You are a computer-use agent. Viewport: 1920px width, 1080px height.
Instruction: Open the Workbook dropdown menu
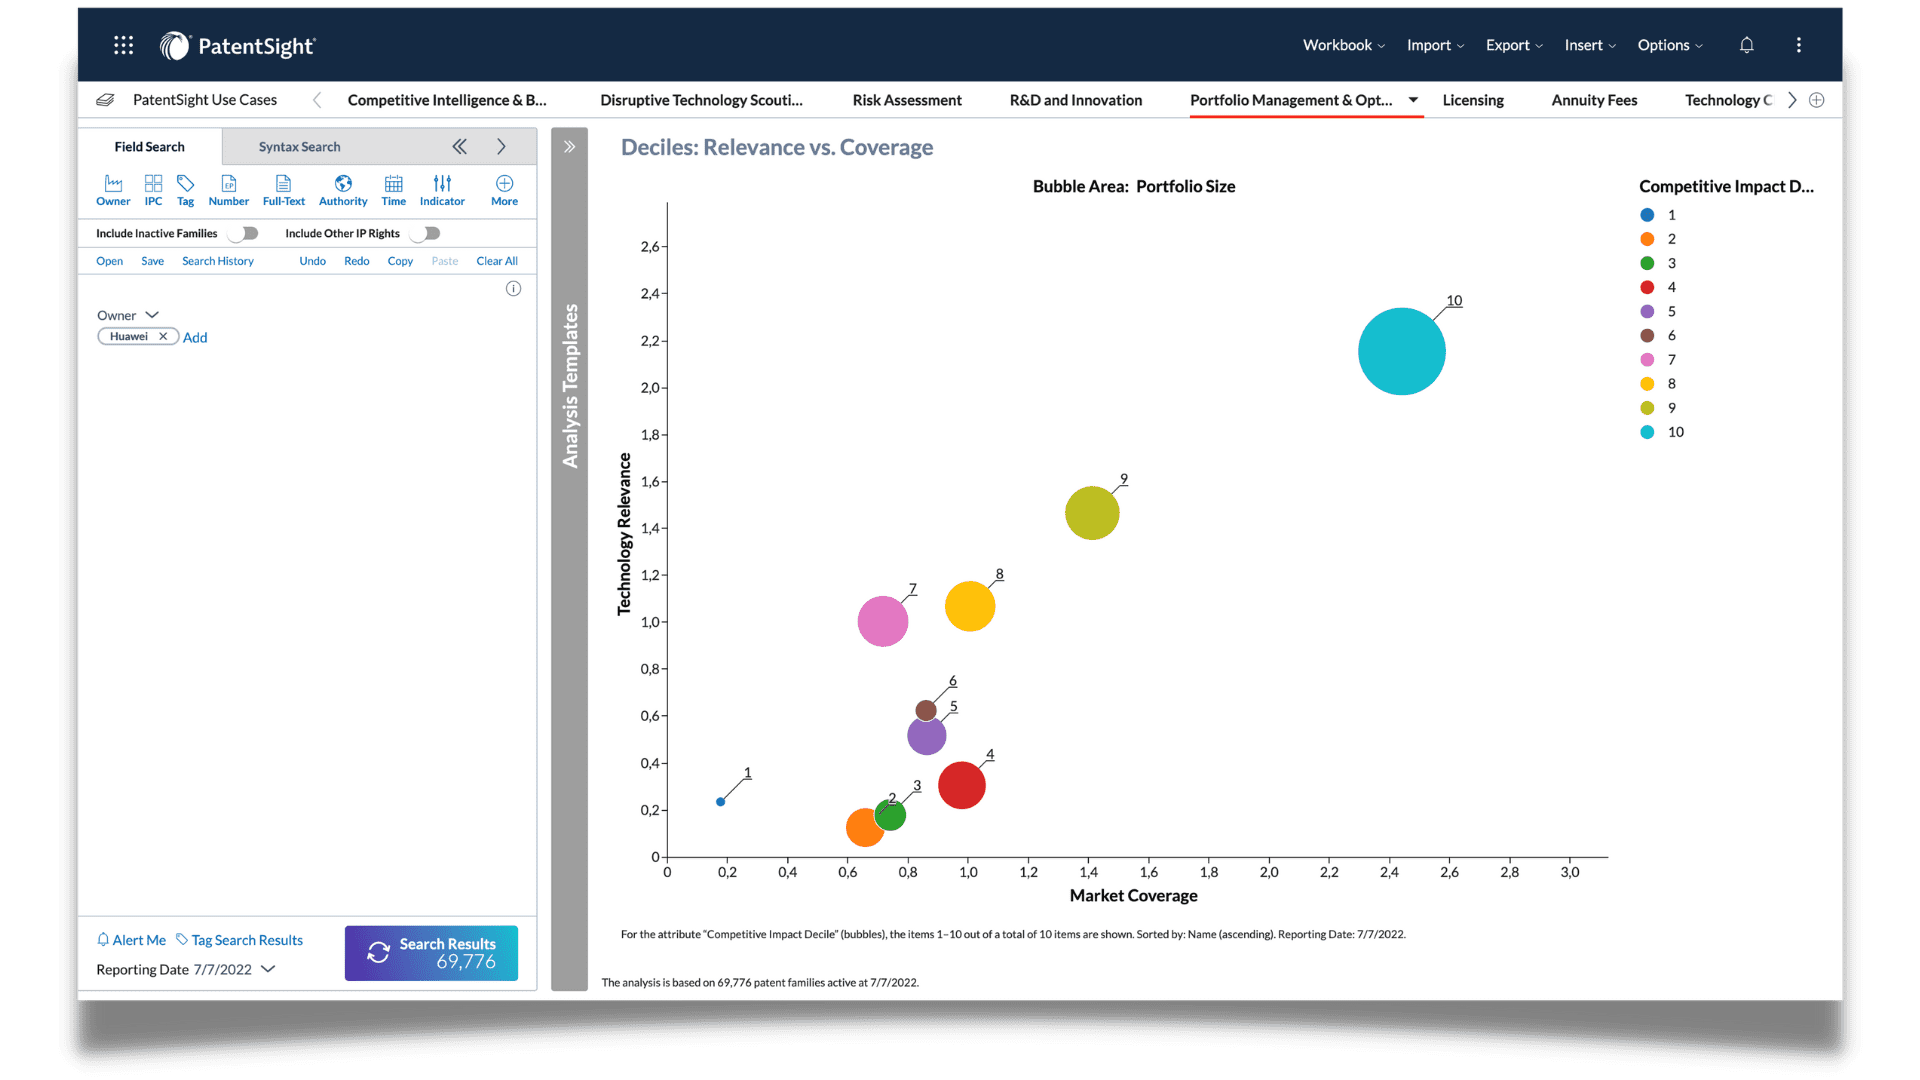1343,45
